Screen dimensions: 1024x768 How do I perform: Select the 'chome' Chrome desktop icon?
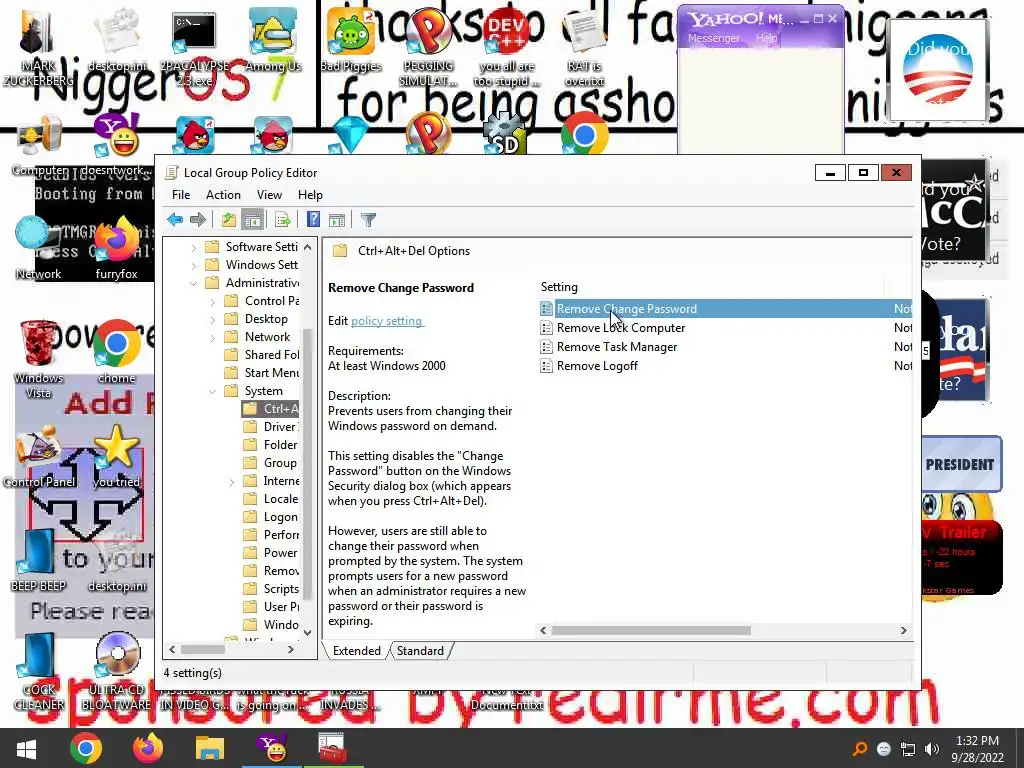coord(117,353)
